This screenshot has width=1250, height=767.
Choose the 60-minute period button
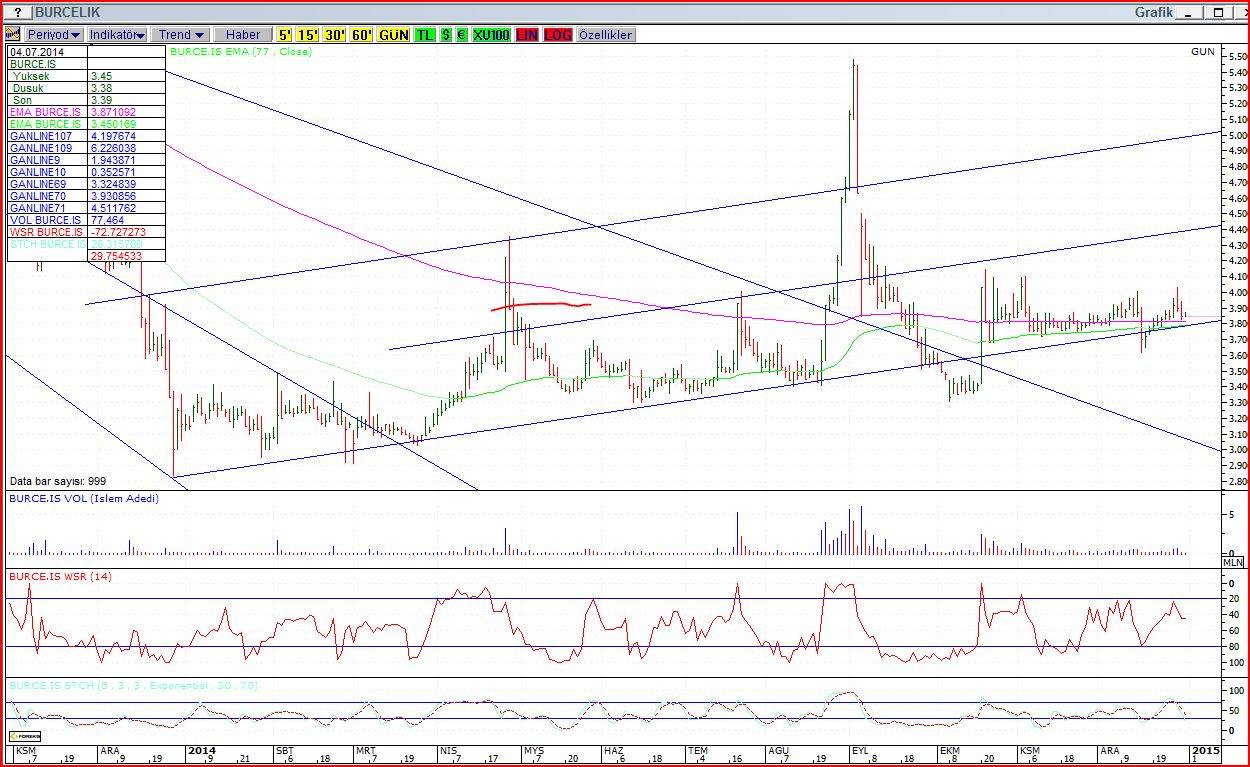pyautogui.click(x=360, y=34)
